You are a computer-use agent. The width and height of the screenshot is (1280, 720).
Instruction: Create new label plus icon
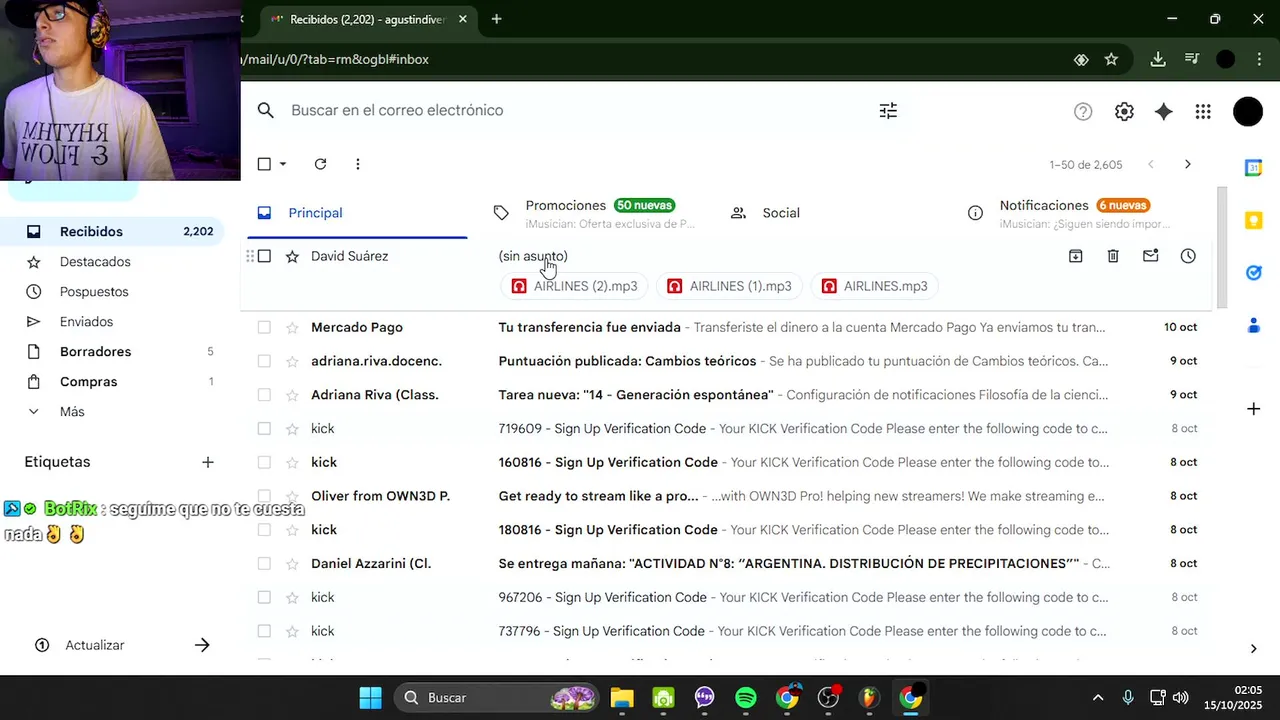208,462
